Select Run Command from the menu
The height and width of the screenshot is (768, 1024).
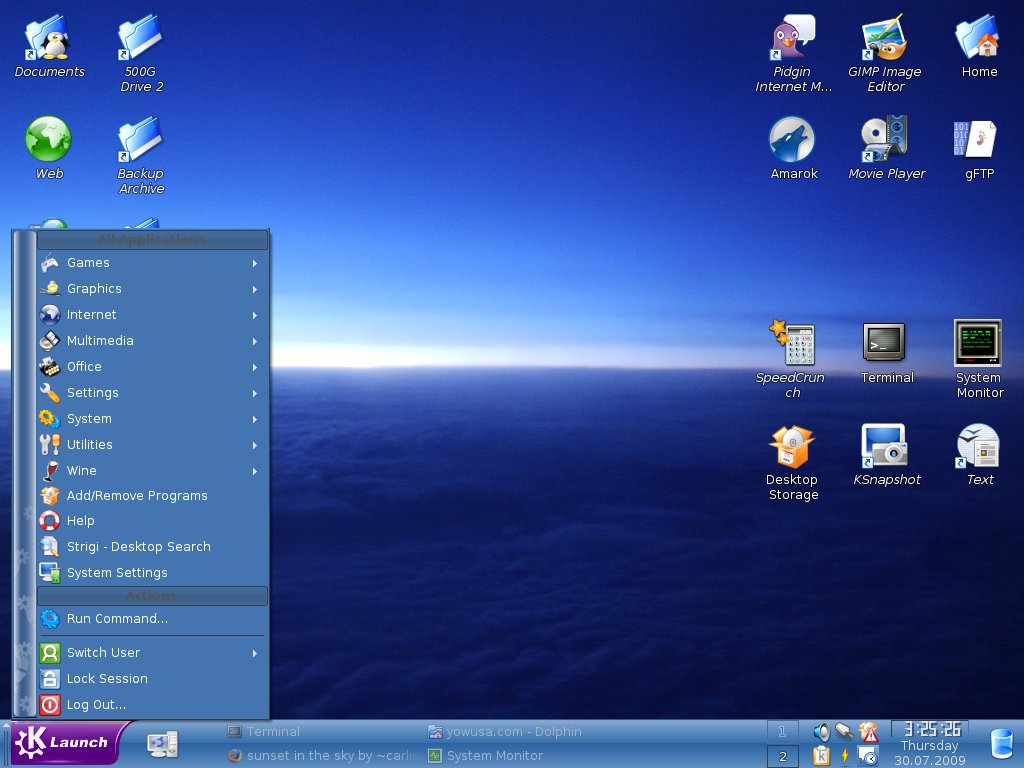(x=117, y=618)
